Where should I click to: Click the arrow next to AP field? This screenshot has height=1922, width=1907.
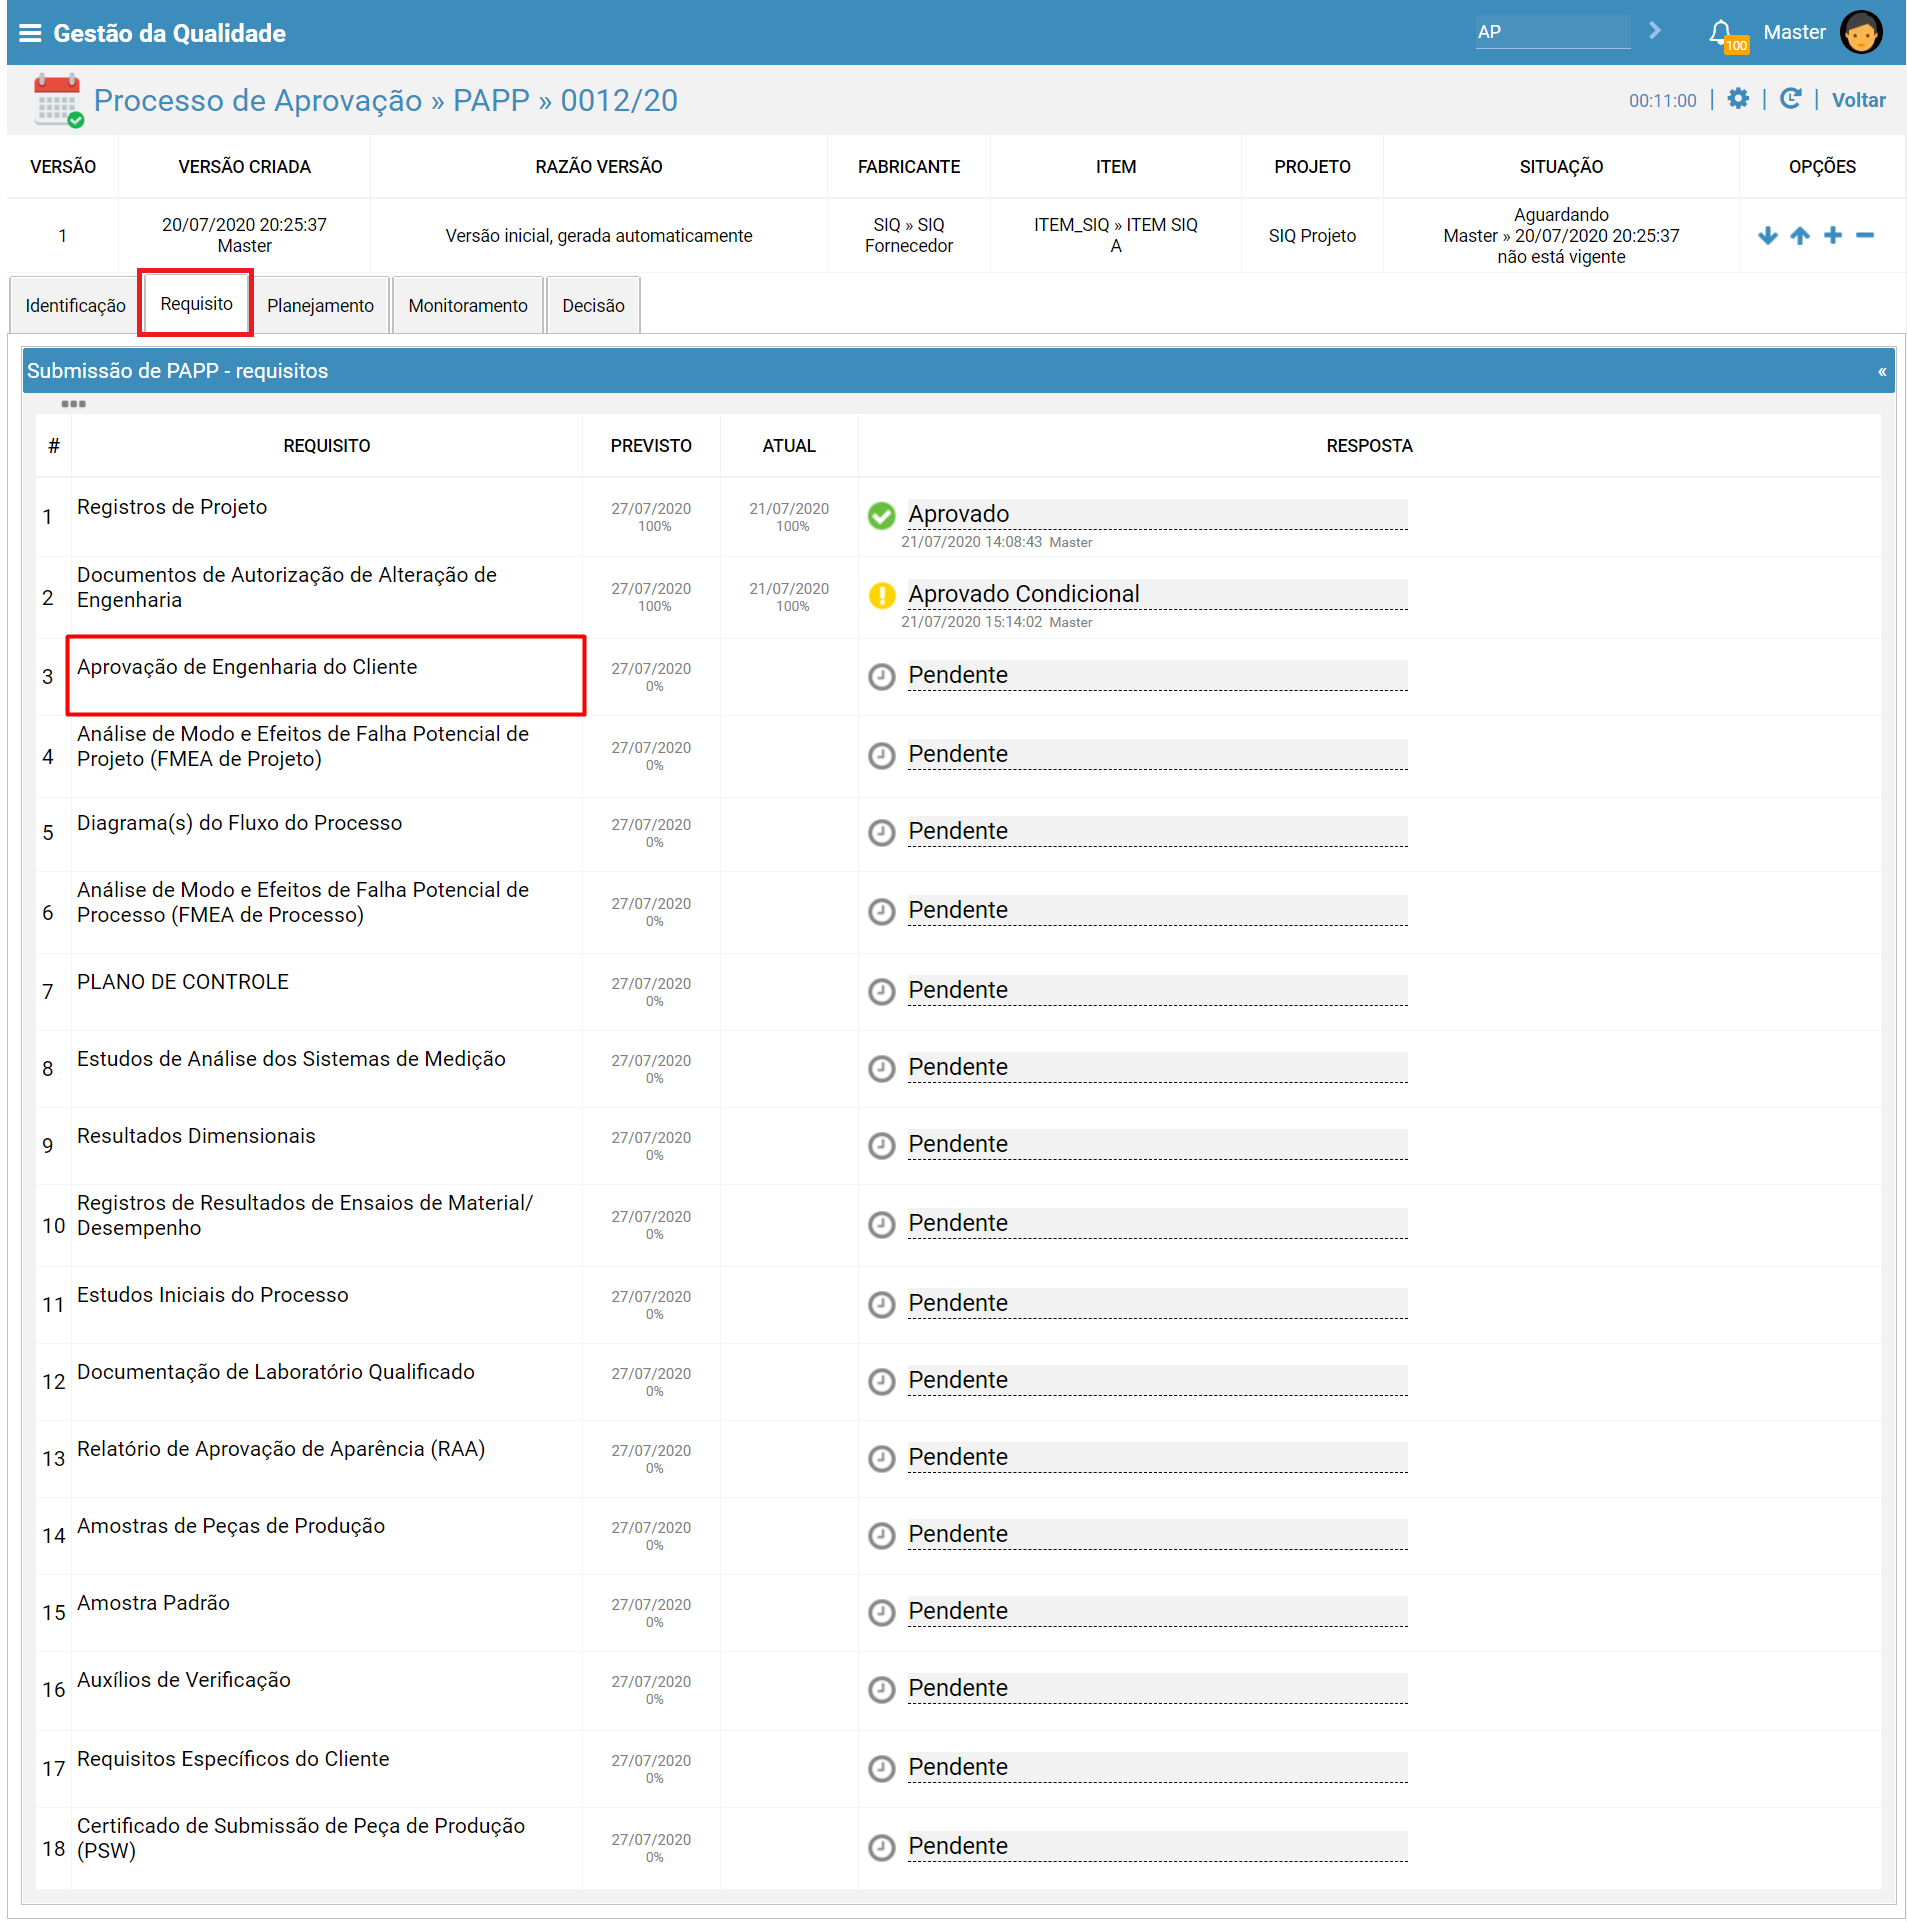click(x=1654, y=31)
